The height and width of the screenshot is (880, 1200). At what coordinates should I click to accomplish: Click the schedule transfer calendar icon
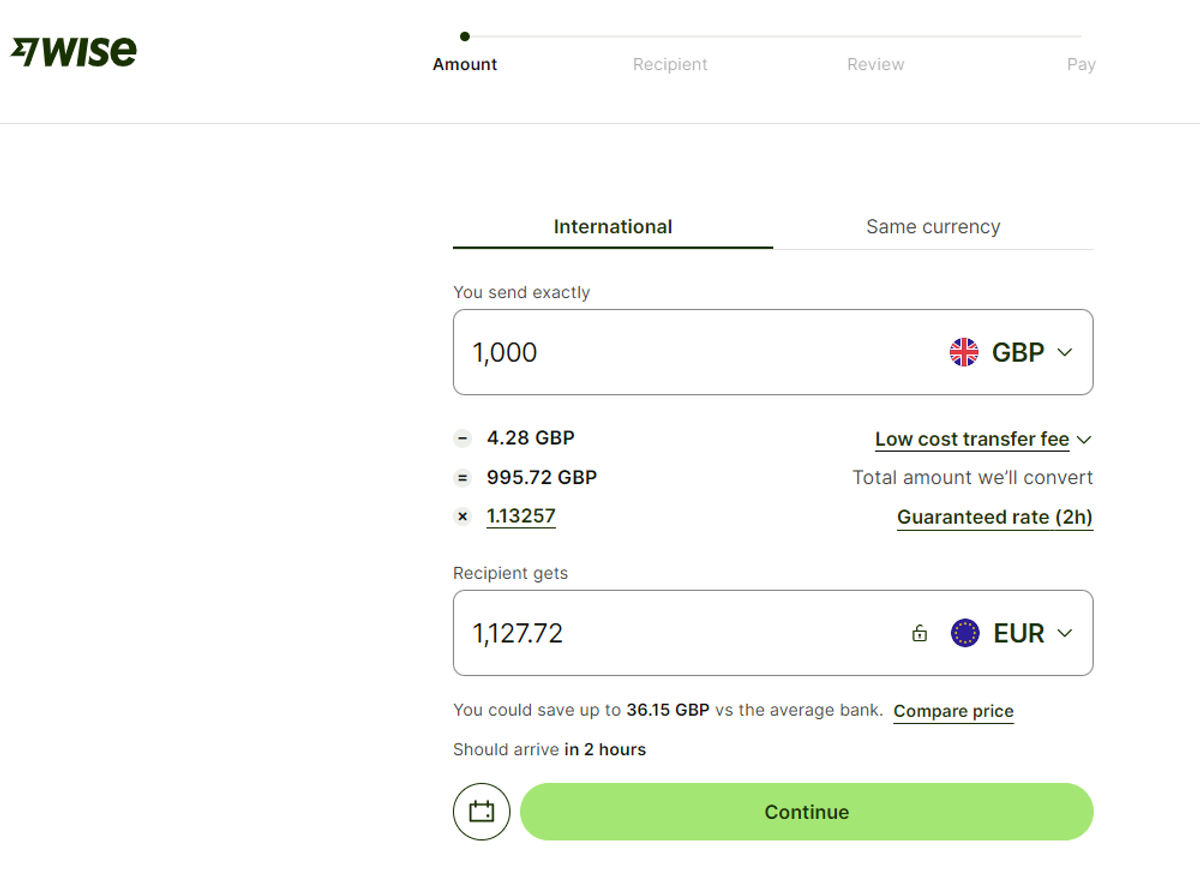coord(481,811)
